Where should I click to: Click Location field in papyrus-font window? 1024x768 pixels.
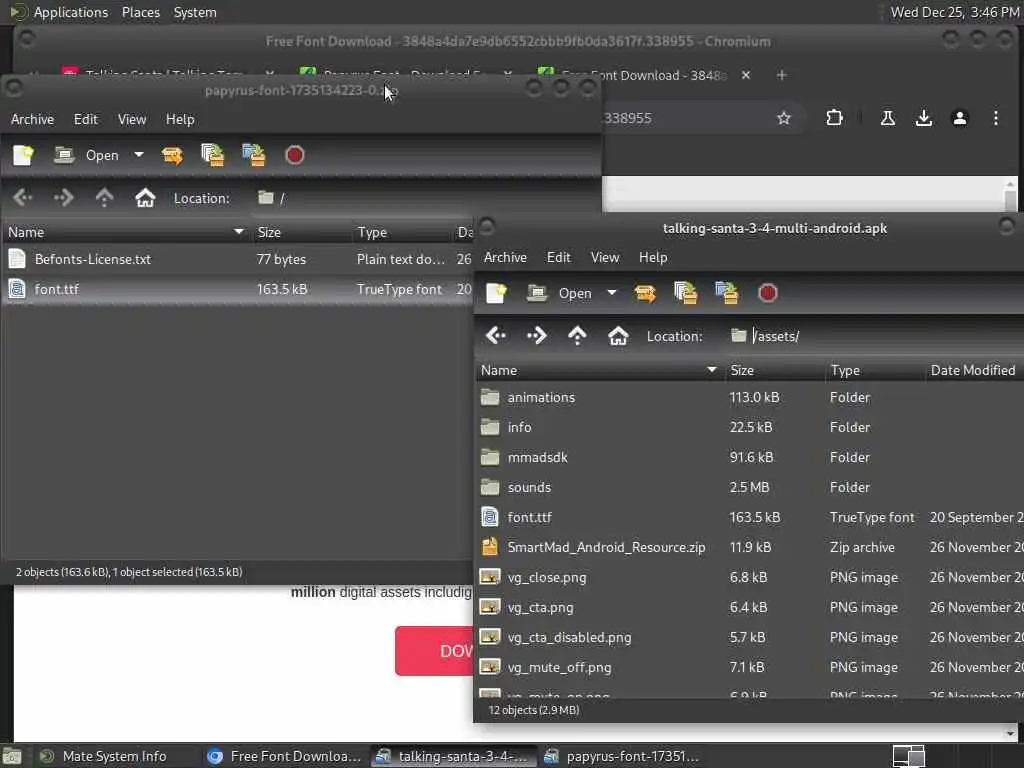tap(424, 198)
